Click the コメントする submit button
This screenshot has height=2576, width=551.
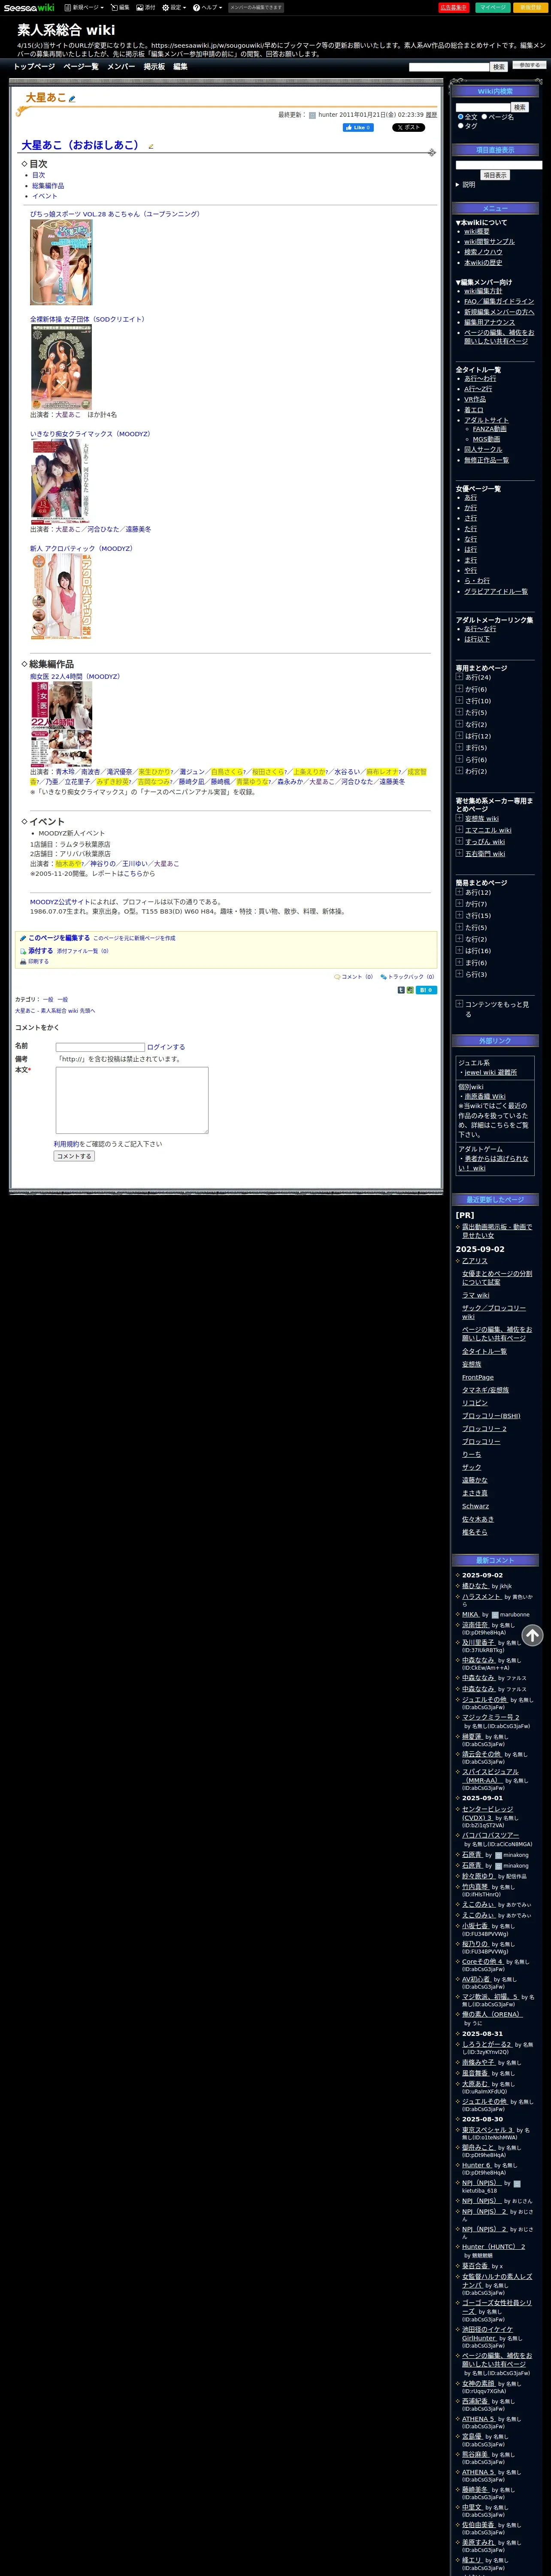[x=74, y=1156]
